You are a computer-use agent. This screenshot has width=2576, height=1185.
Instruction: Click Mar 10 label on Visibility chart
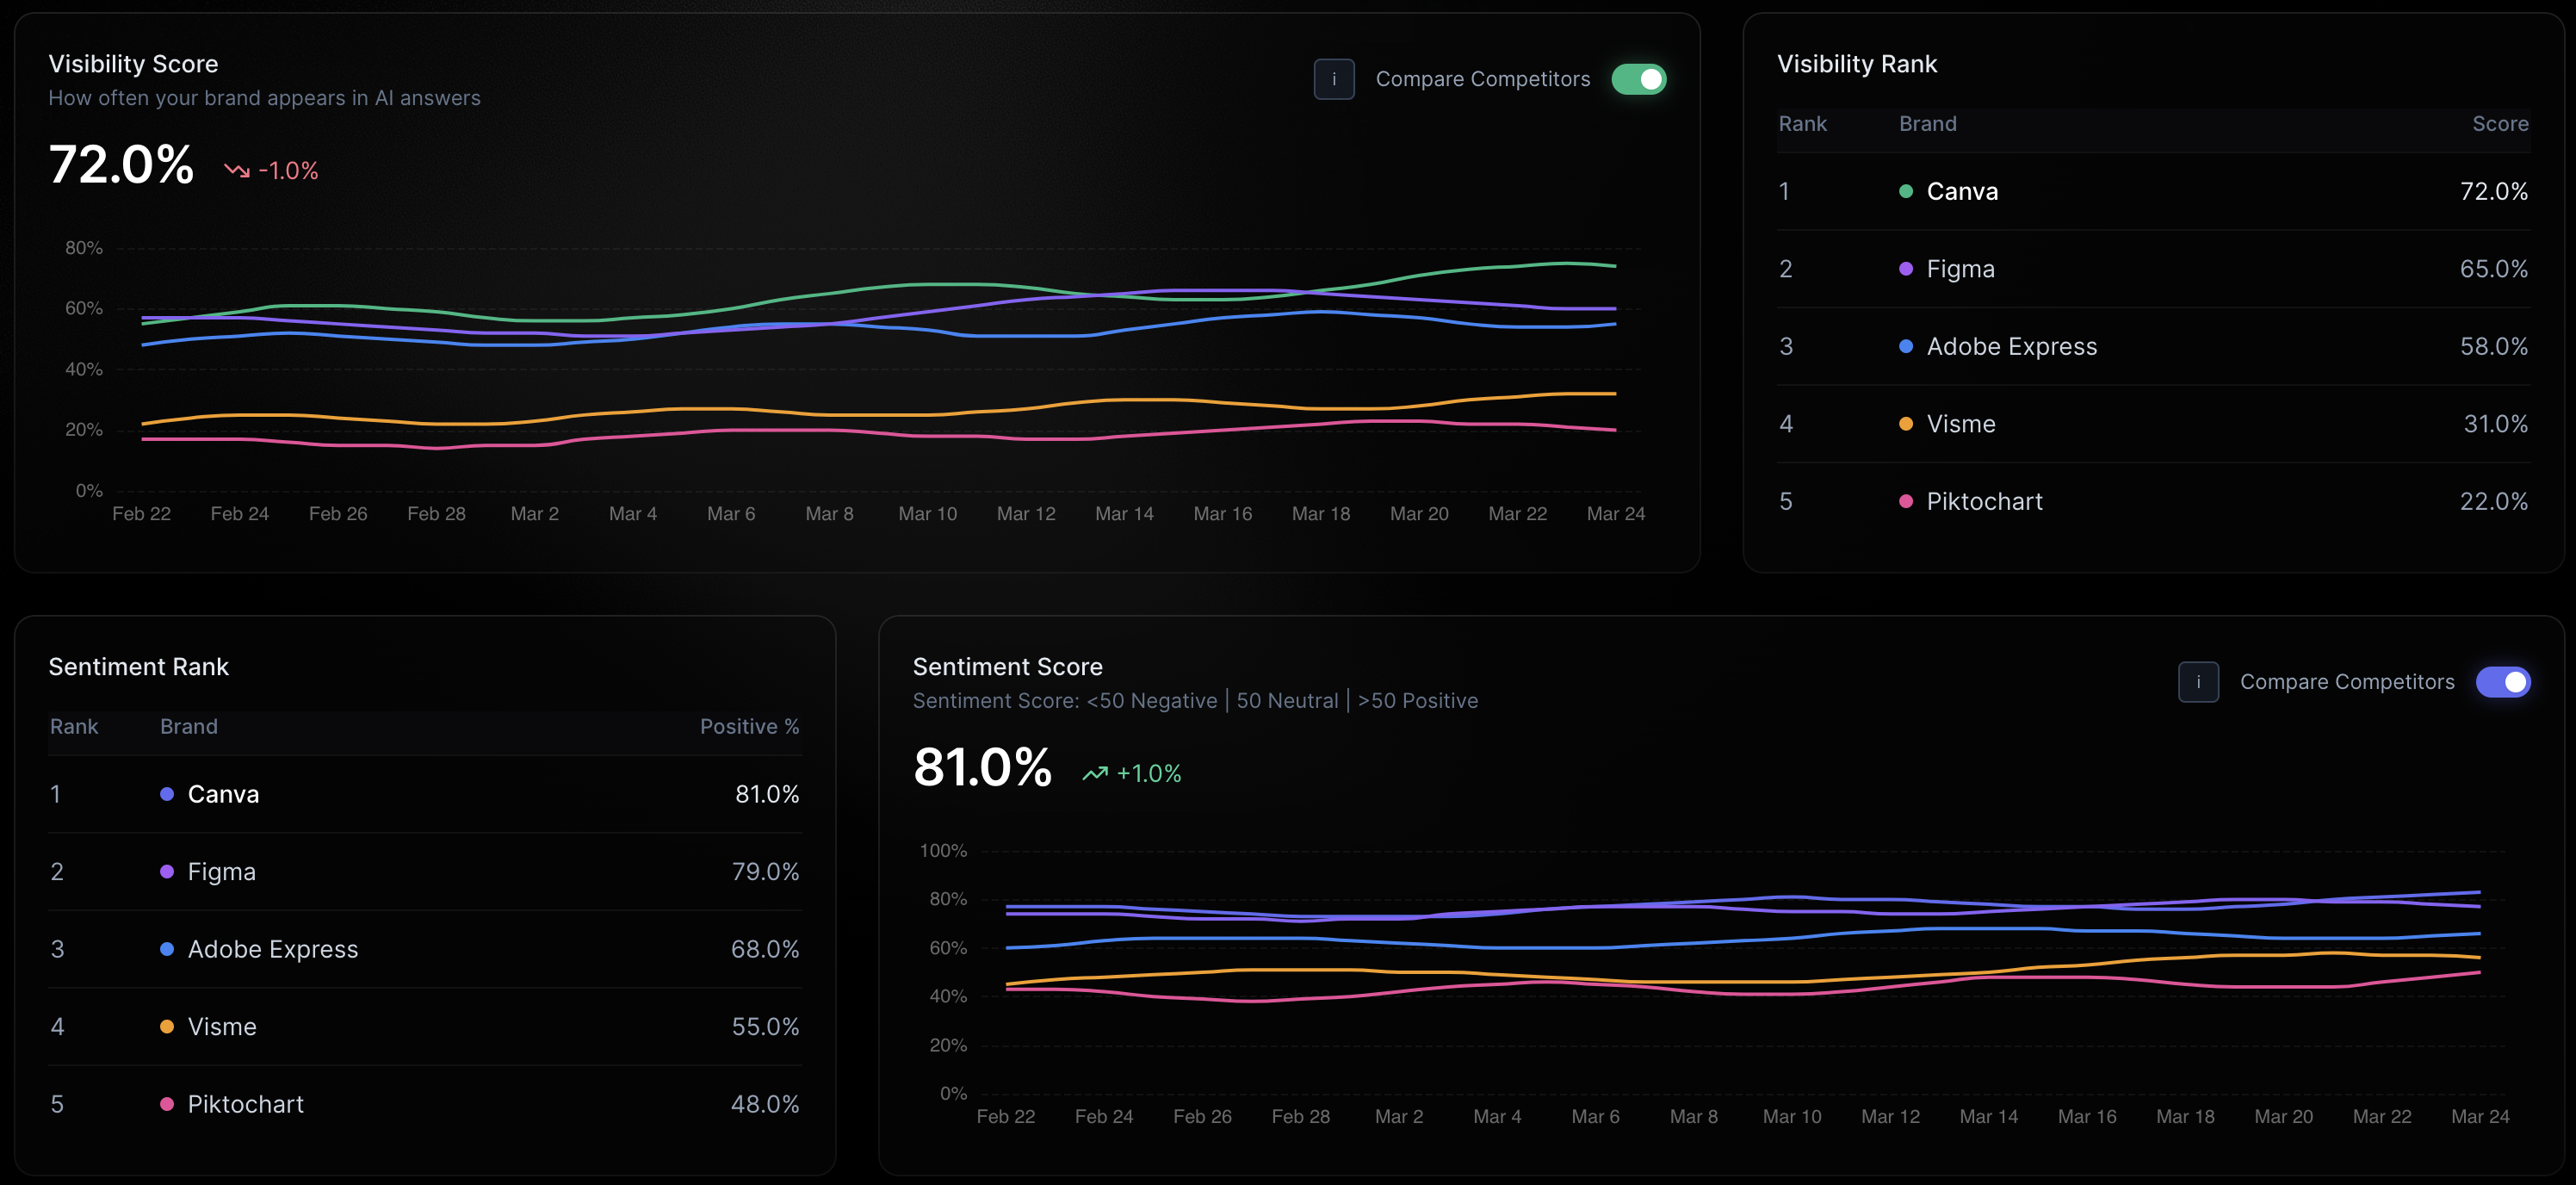click(x=927, y=514)
